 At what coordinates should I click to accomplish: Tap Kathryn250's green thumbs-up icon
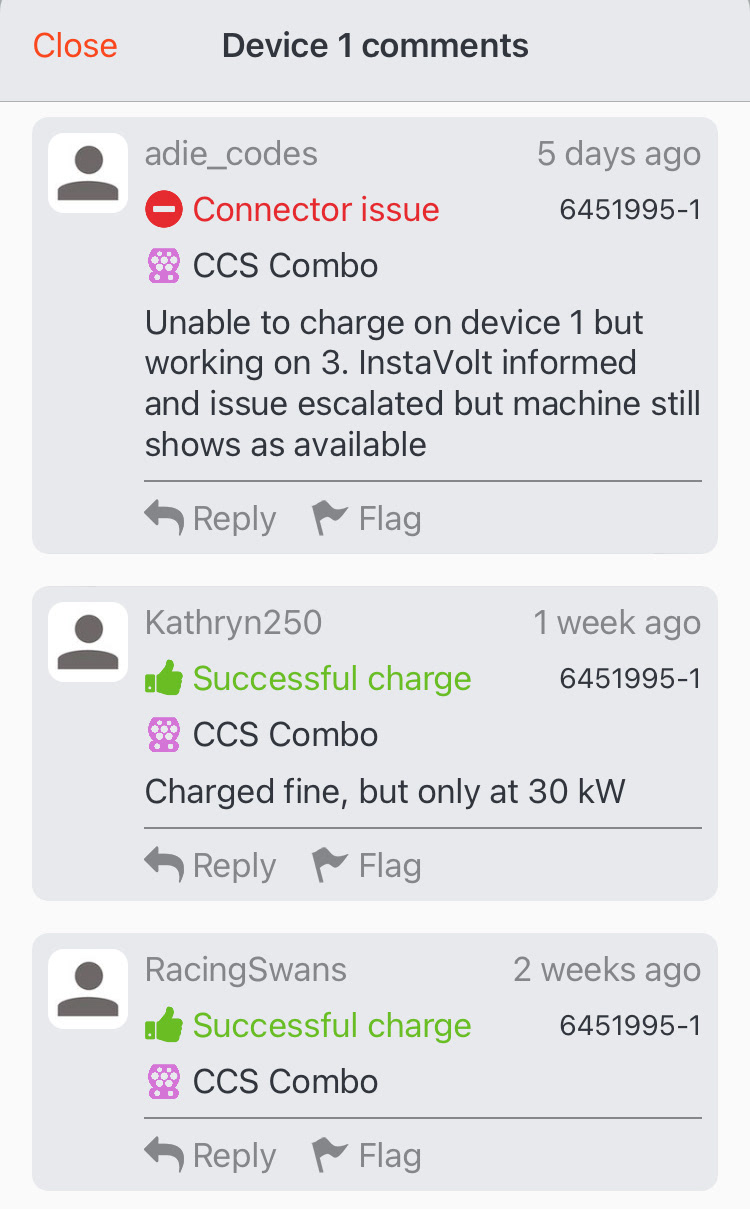pos(163,679)
